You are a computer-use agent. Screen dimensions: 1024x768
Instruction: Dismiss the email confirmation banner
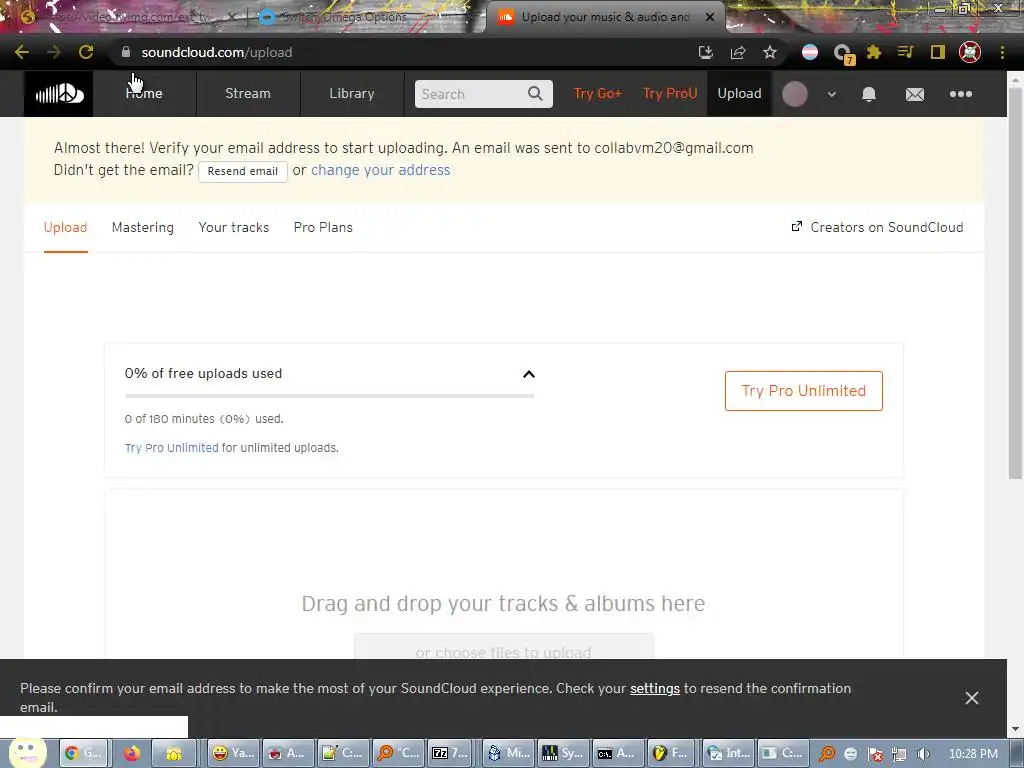point(972,698)
